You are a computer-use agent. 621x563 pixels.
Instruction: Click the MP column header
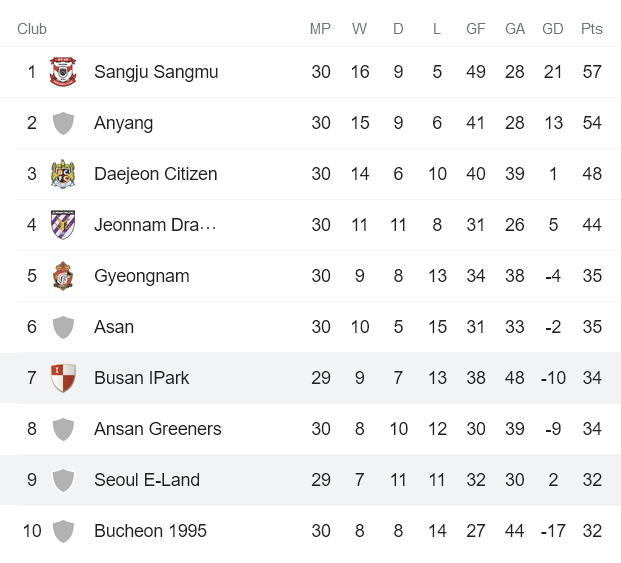click(320, 29)
